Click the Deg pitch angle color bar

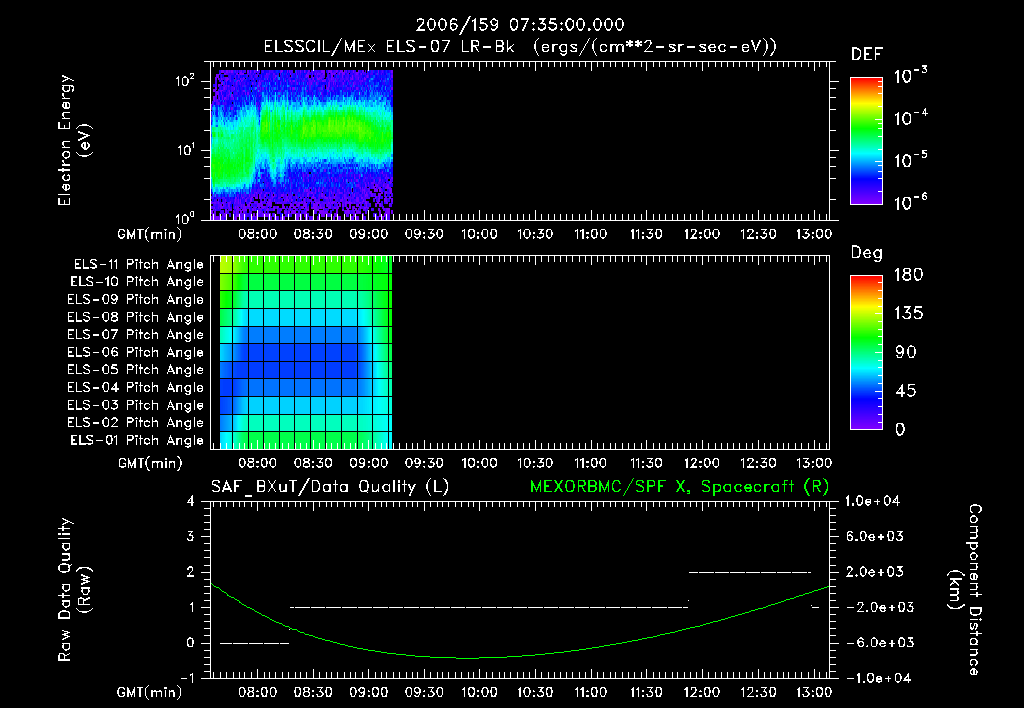coord(866,352)
